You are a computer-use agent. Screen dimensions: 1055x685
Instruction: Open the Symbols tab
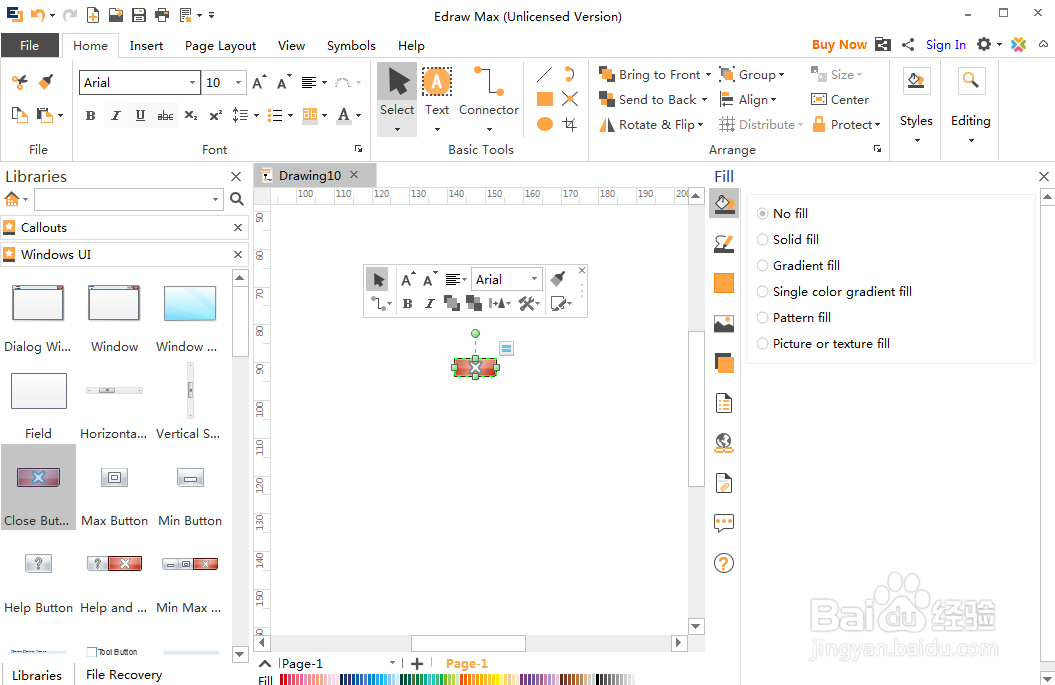[x=351, y=46]
